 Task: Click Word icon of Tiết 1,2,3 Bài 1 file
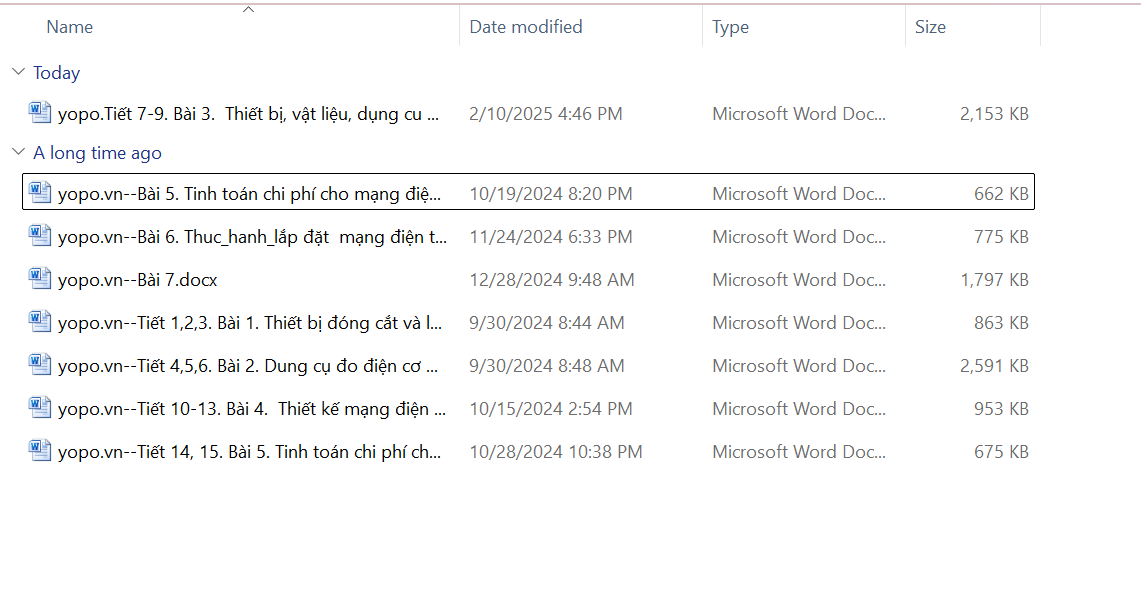tap(40, 322)
